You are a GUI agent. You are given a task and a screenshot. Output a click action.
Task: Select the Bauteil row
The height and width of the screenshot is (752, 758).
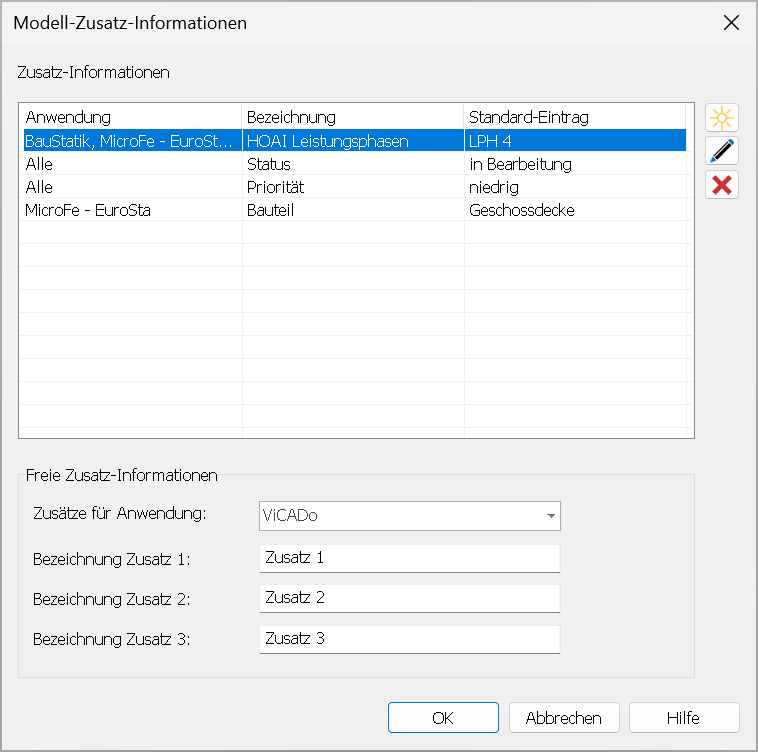point(355,210)
